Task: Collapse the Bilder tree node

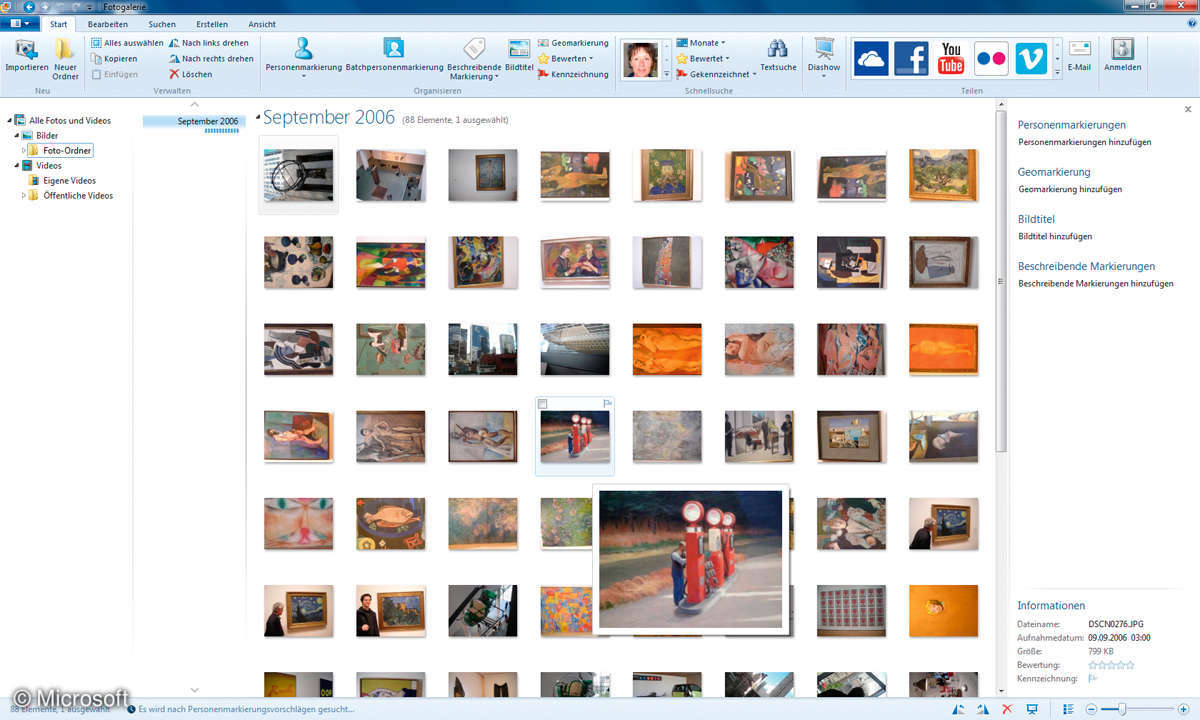Action: pyautogui.click(x=16, y=135)
